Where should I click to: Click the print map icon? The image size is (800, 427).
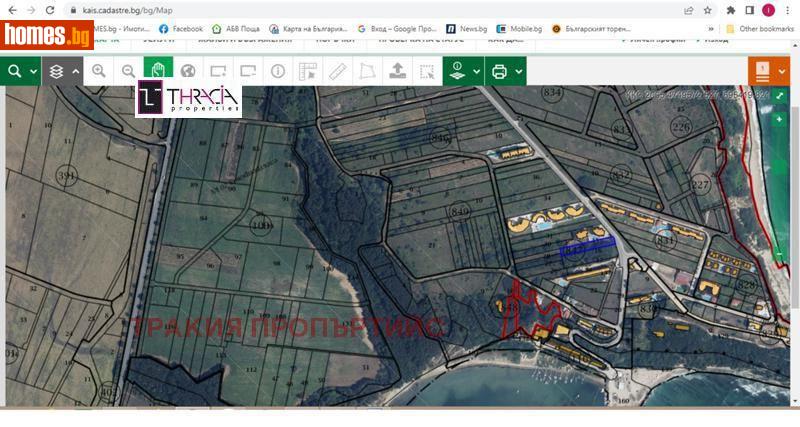point(499,71)
